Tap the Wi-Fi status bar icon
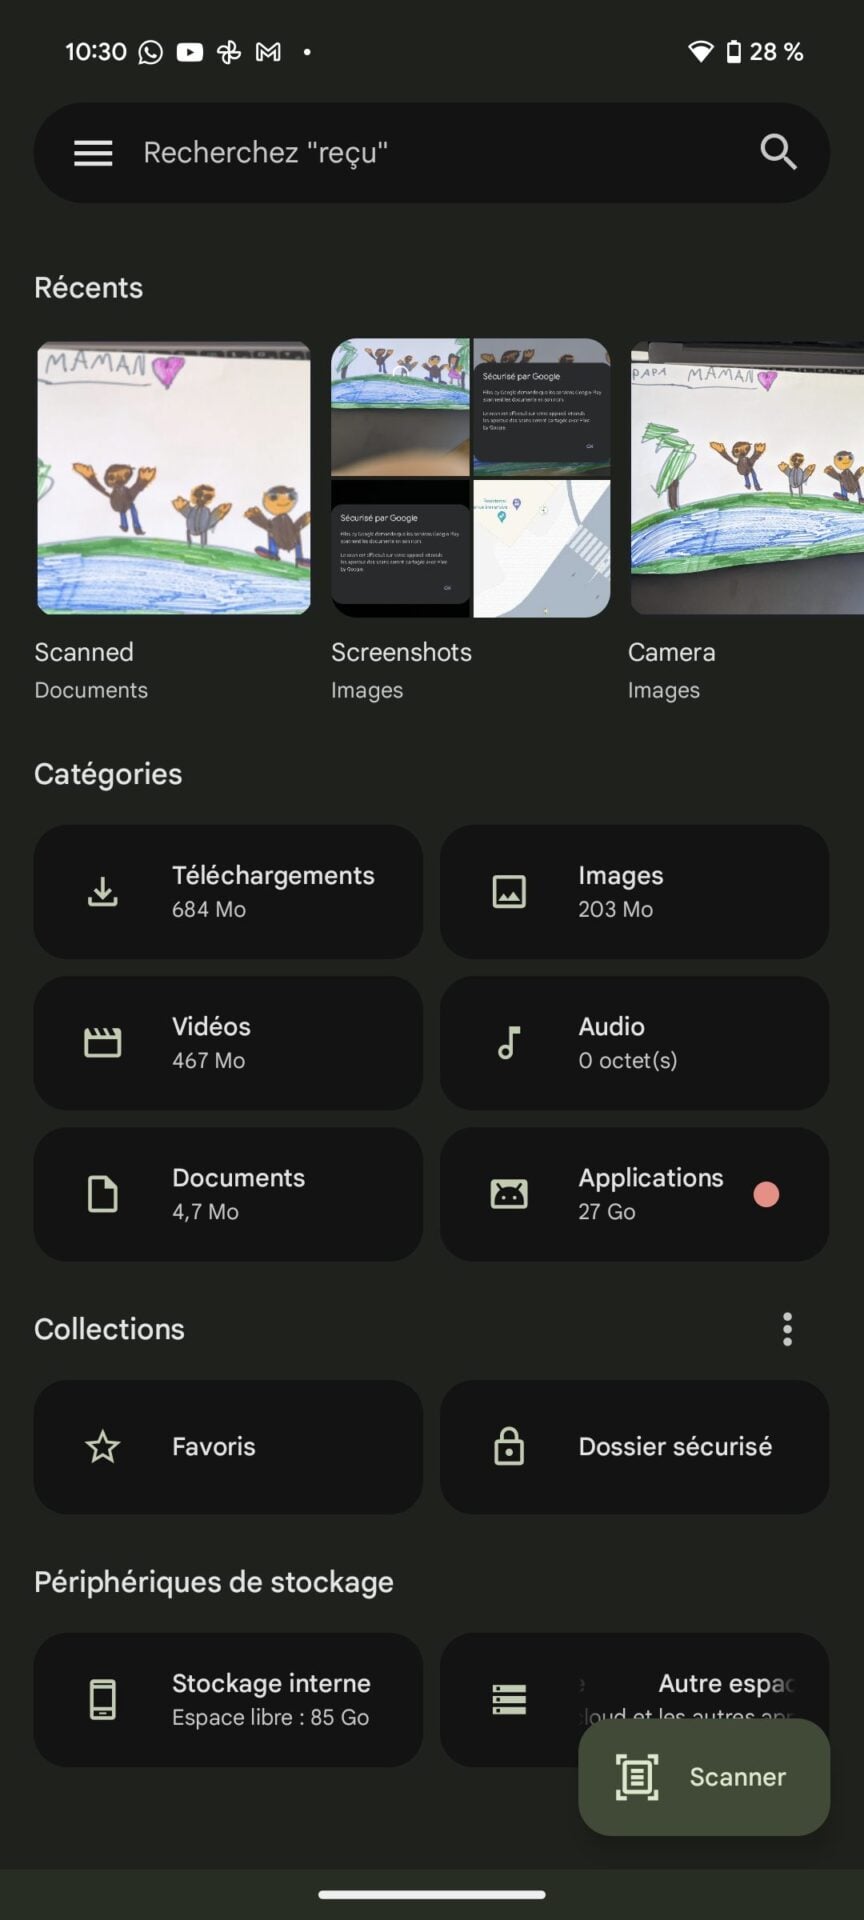This screenshot has width=864, height=1920. click(x=700, y=52)
